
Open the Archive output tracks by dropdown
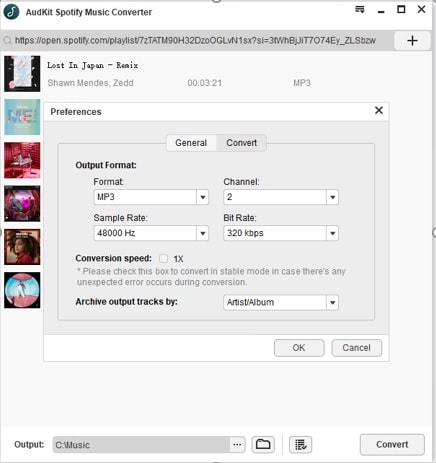click(281, 302)
